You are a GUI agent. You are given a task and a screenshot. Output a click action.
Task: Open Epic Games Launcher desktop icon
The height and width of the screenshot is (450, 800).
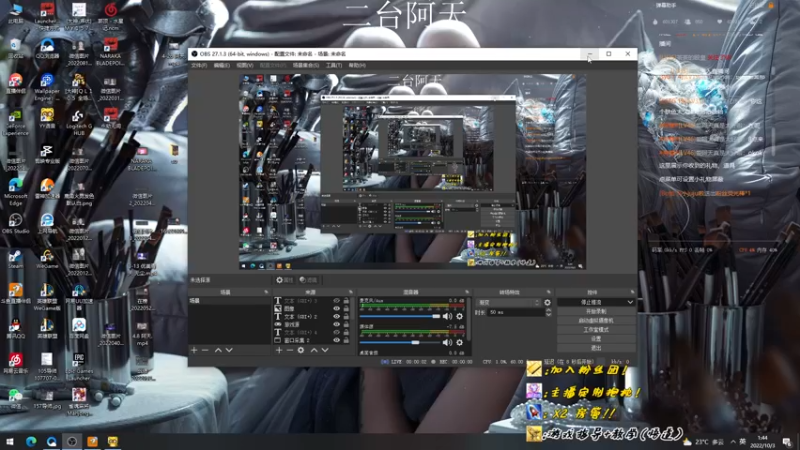pyautogui.click(x=79, y=366)
